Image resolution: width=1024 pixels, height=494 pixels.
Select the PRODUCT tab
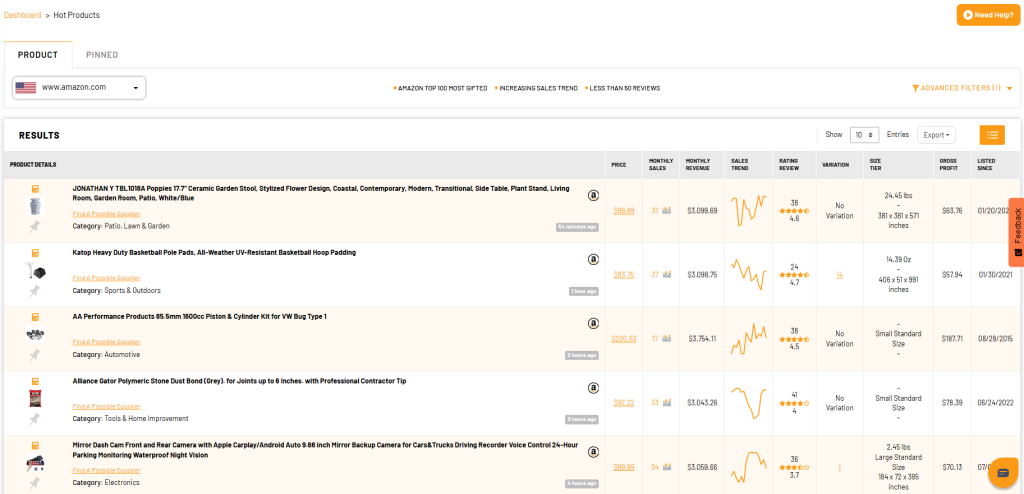38,55
